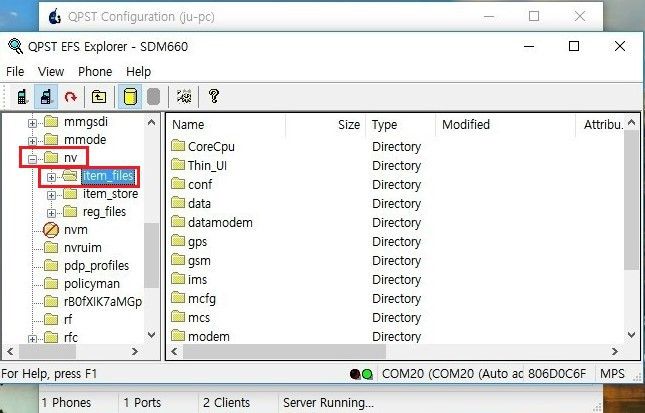Click the gray cylinder storage icon
645x413 pixels.
point(153,97)
